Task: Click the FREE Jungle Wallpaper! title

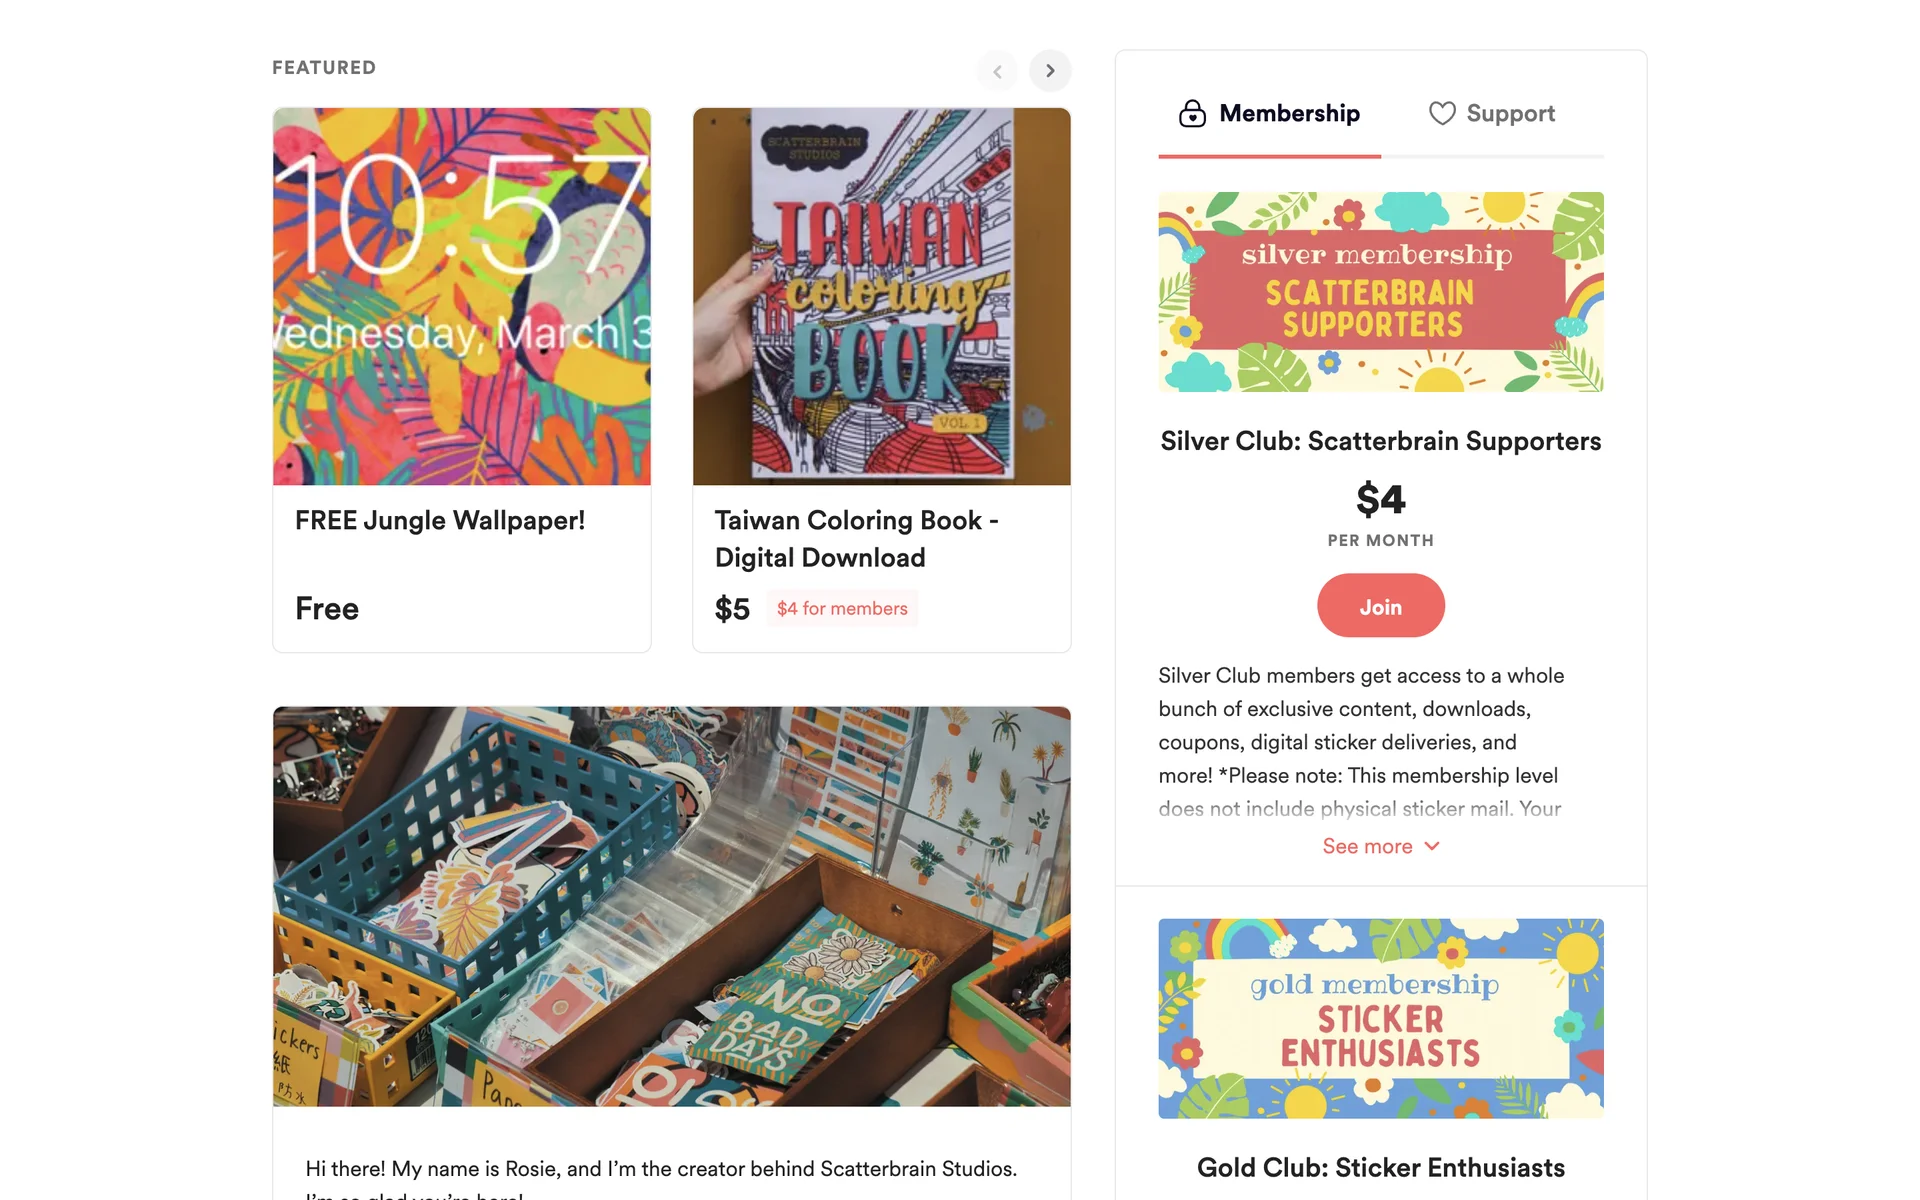Action: 440,521
